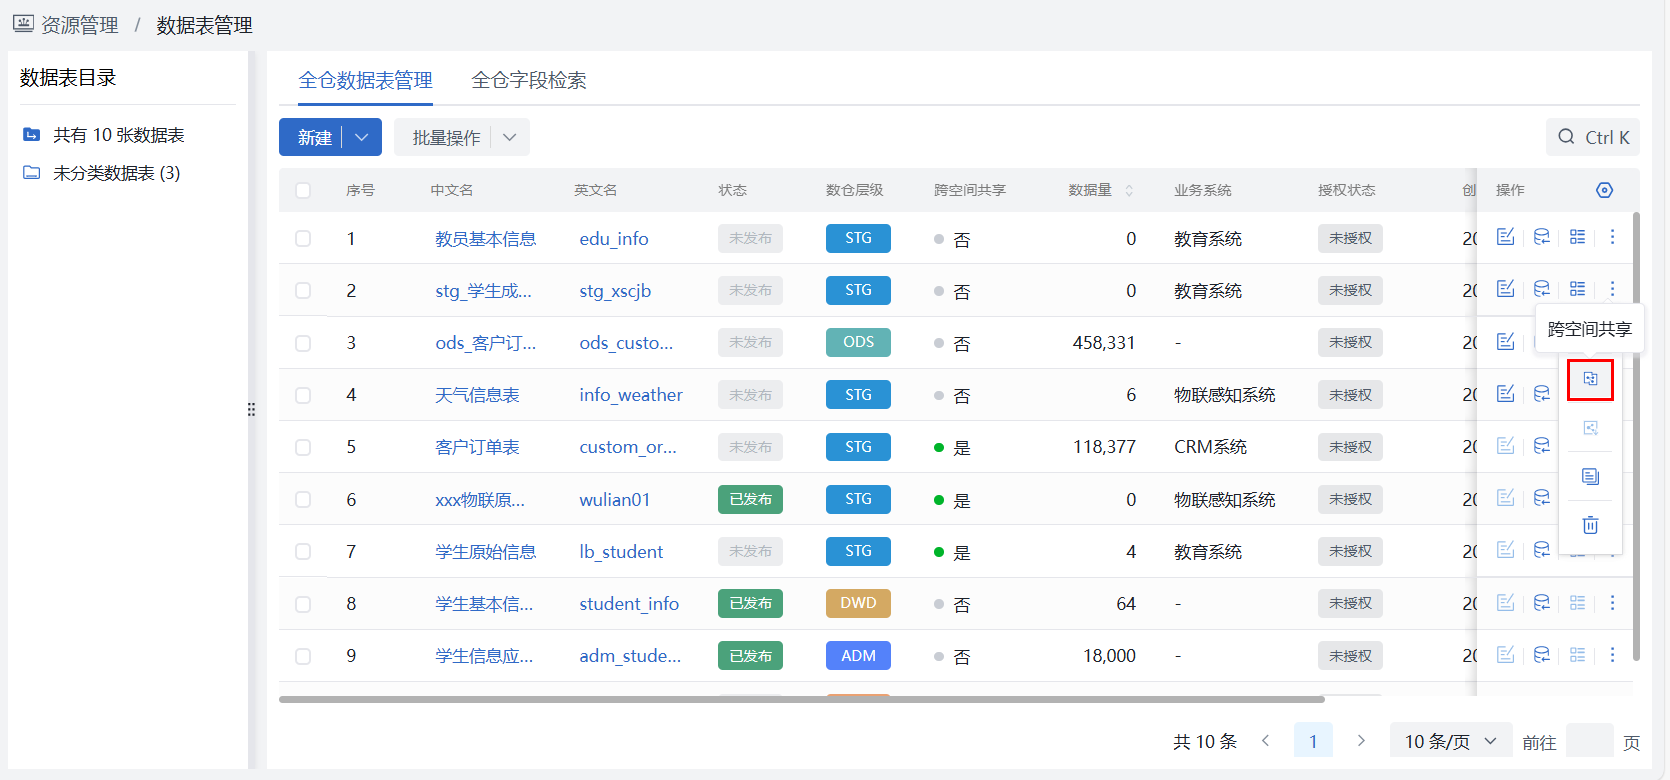Image resolution: width=1670 pixels, height=780 pixels.
Task: Open the 10 条/页 page size dropdown
Action: (x=1449, y=741)
